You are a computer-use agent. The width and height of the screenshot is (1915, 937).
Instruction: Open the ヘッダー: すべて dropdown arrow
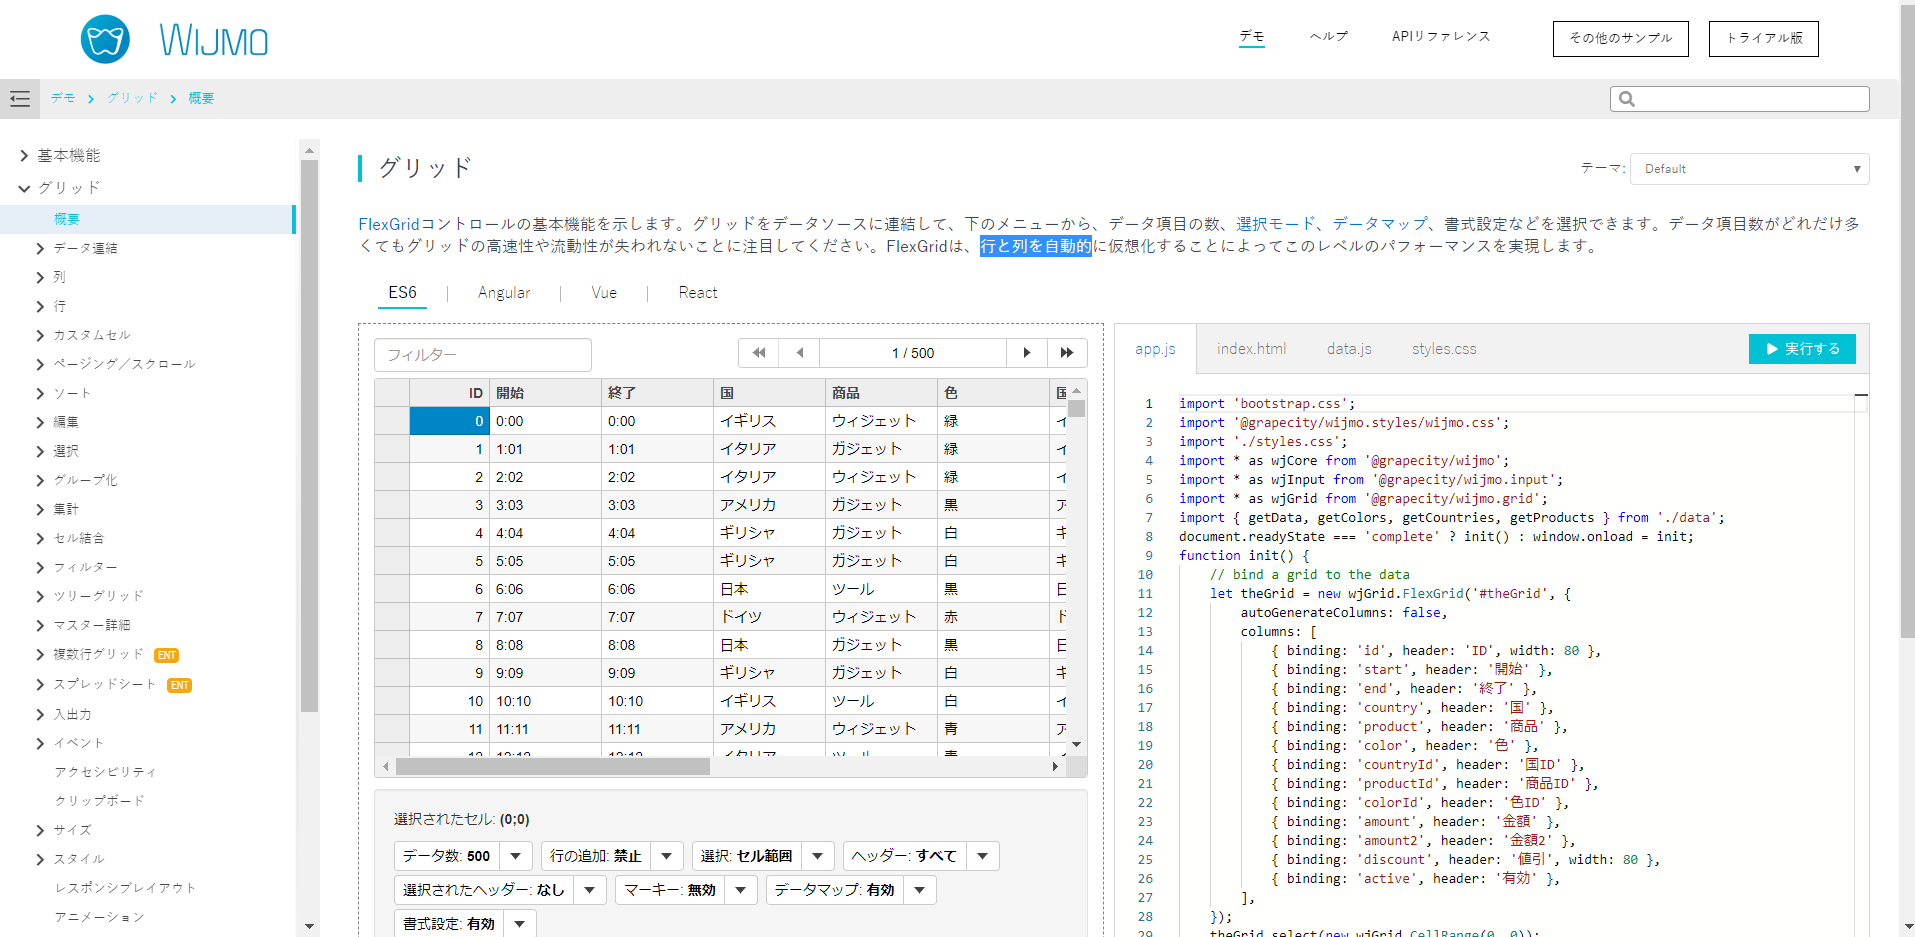983,856
